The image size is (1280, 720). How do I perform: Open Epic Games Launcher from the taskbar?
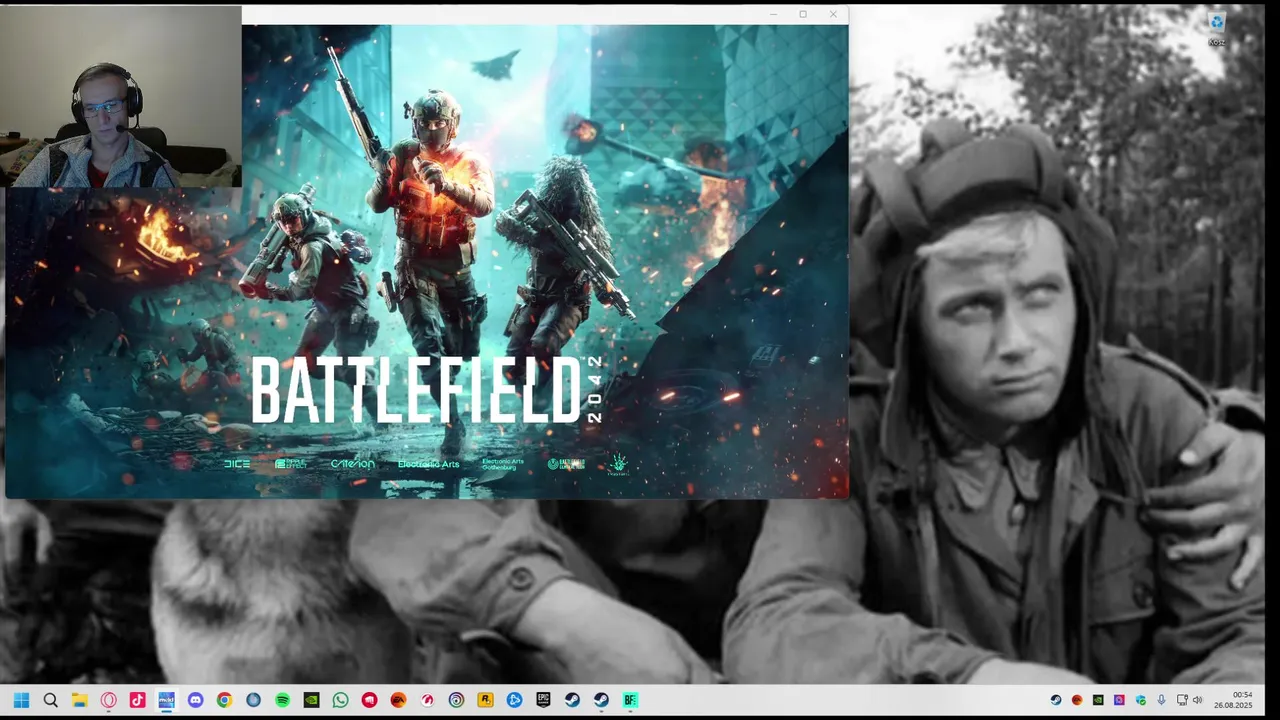(543, 700)
